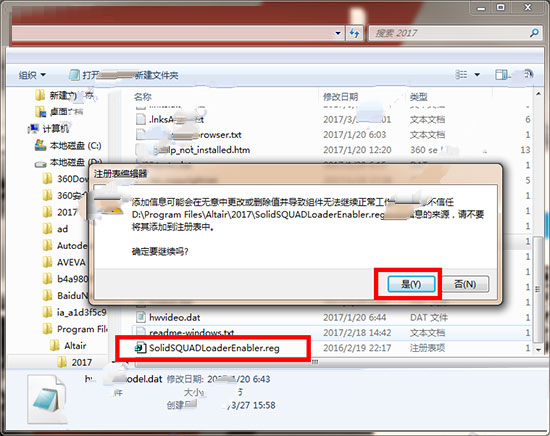Image resolution: width=550 pixels, height=436 pixels.
Task: Click the 打开 toolbar button
Action: point(84,75)
